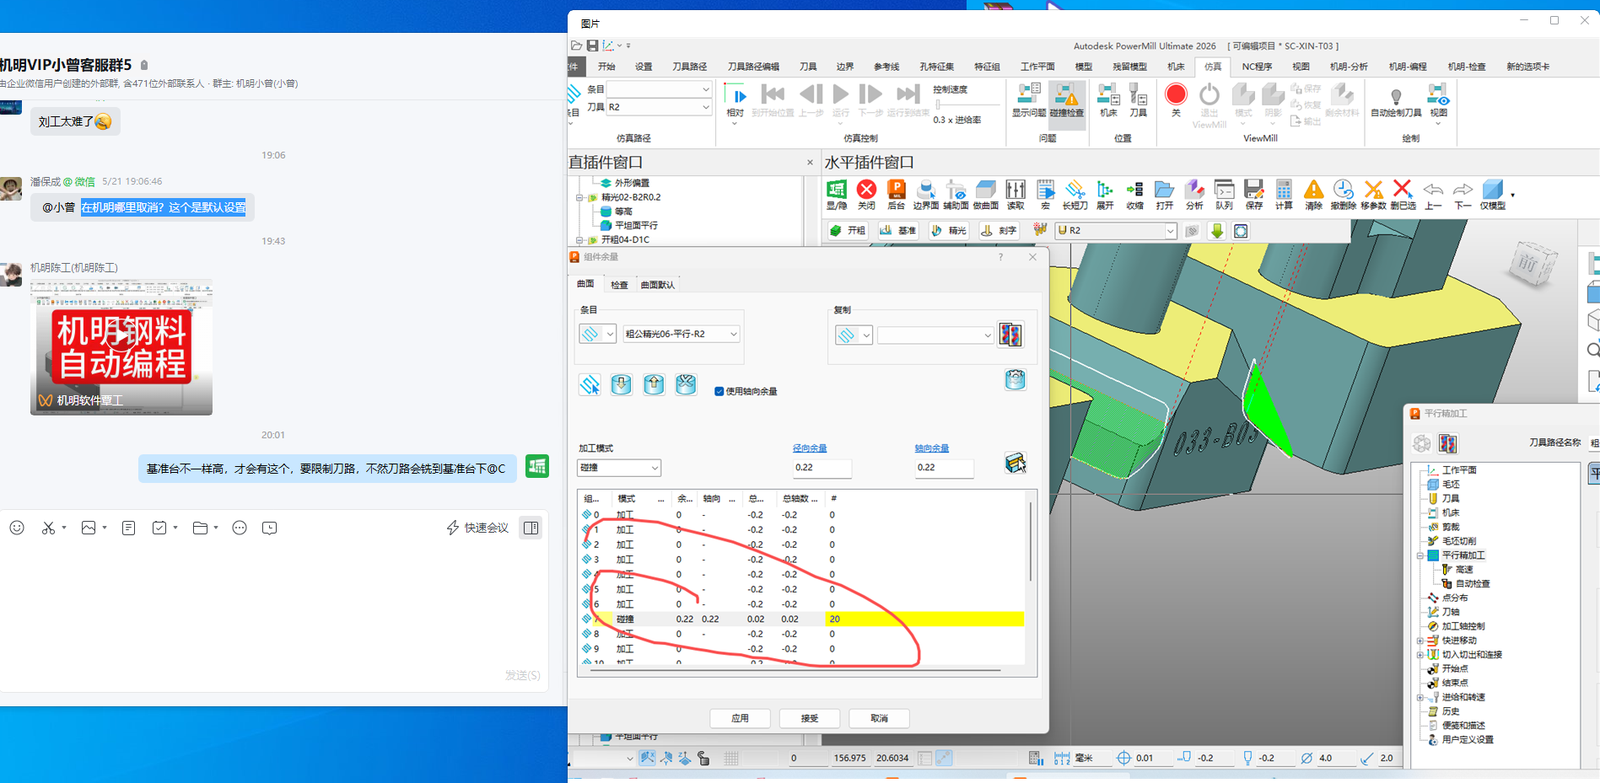Open the 刀具 R2 dropdown in ribbon
The height and width of the screenshot is (783, 1600).
pyautogui.click(x=659, y=107)
